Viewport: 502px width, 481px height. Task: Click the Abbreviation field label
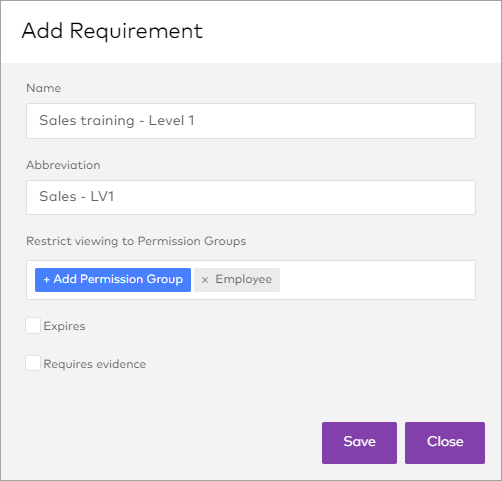click(63, 165)
